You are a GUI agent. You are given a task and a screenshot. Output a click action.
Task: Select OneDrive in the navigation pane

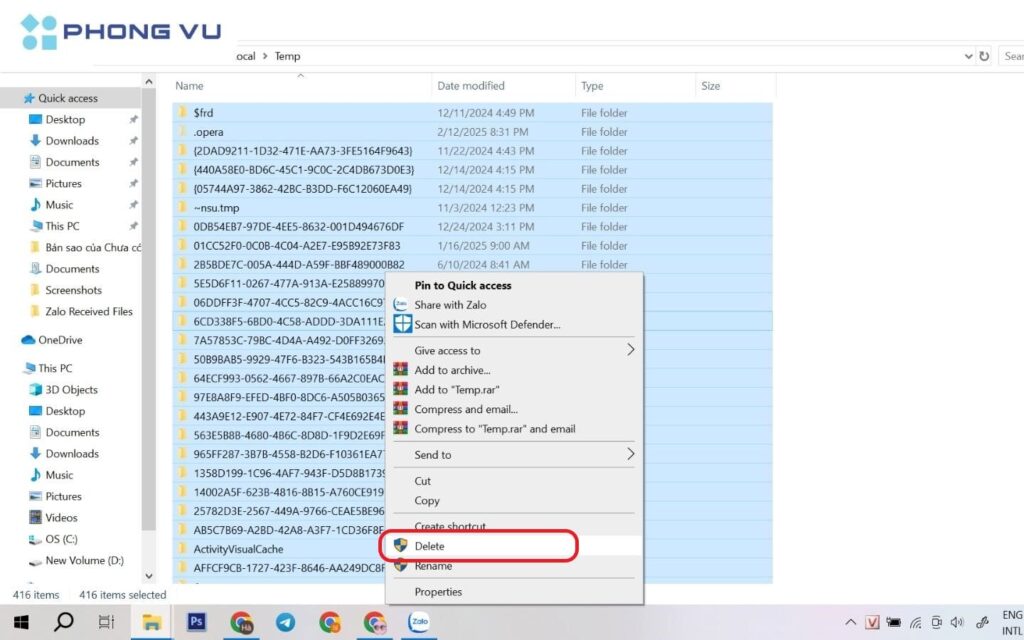click(60, 340)
